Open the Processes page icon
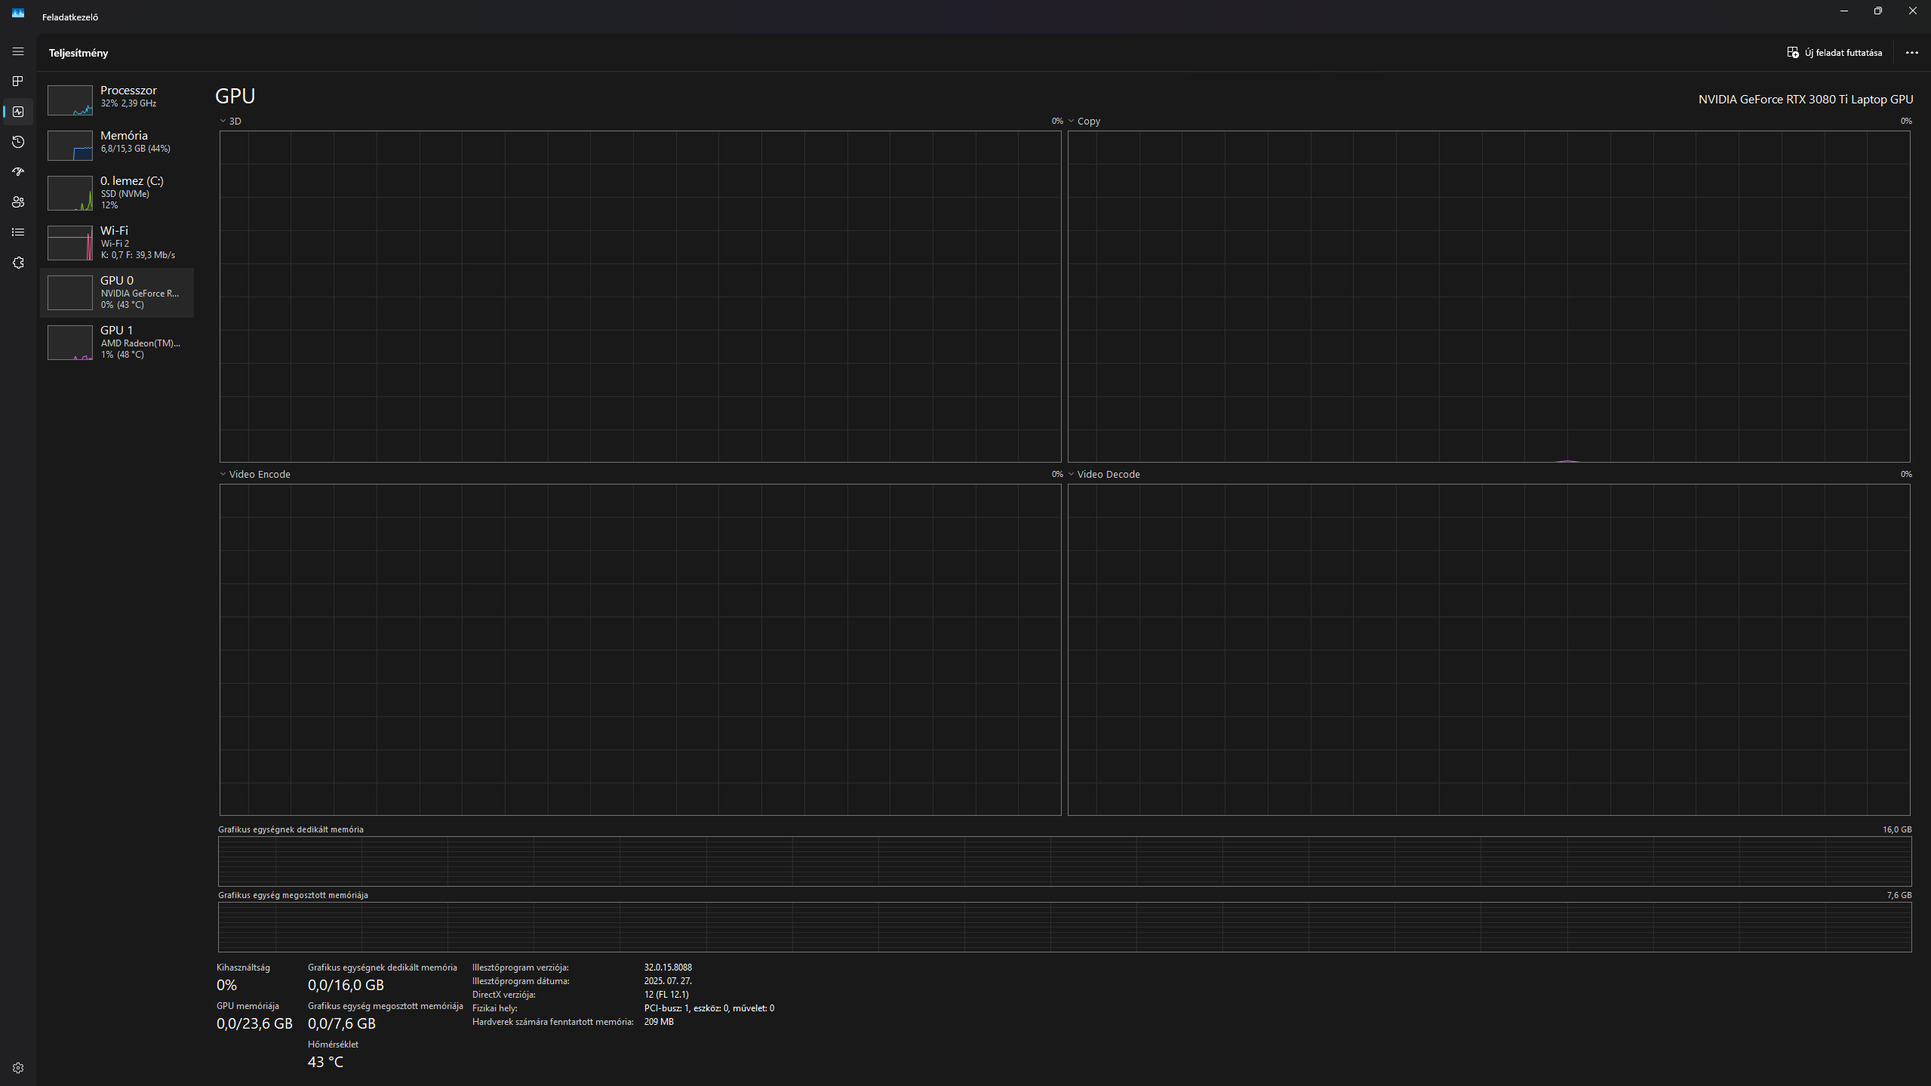 click(18, 82)
